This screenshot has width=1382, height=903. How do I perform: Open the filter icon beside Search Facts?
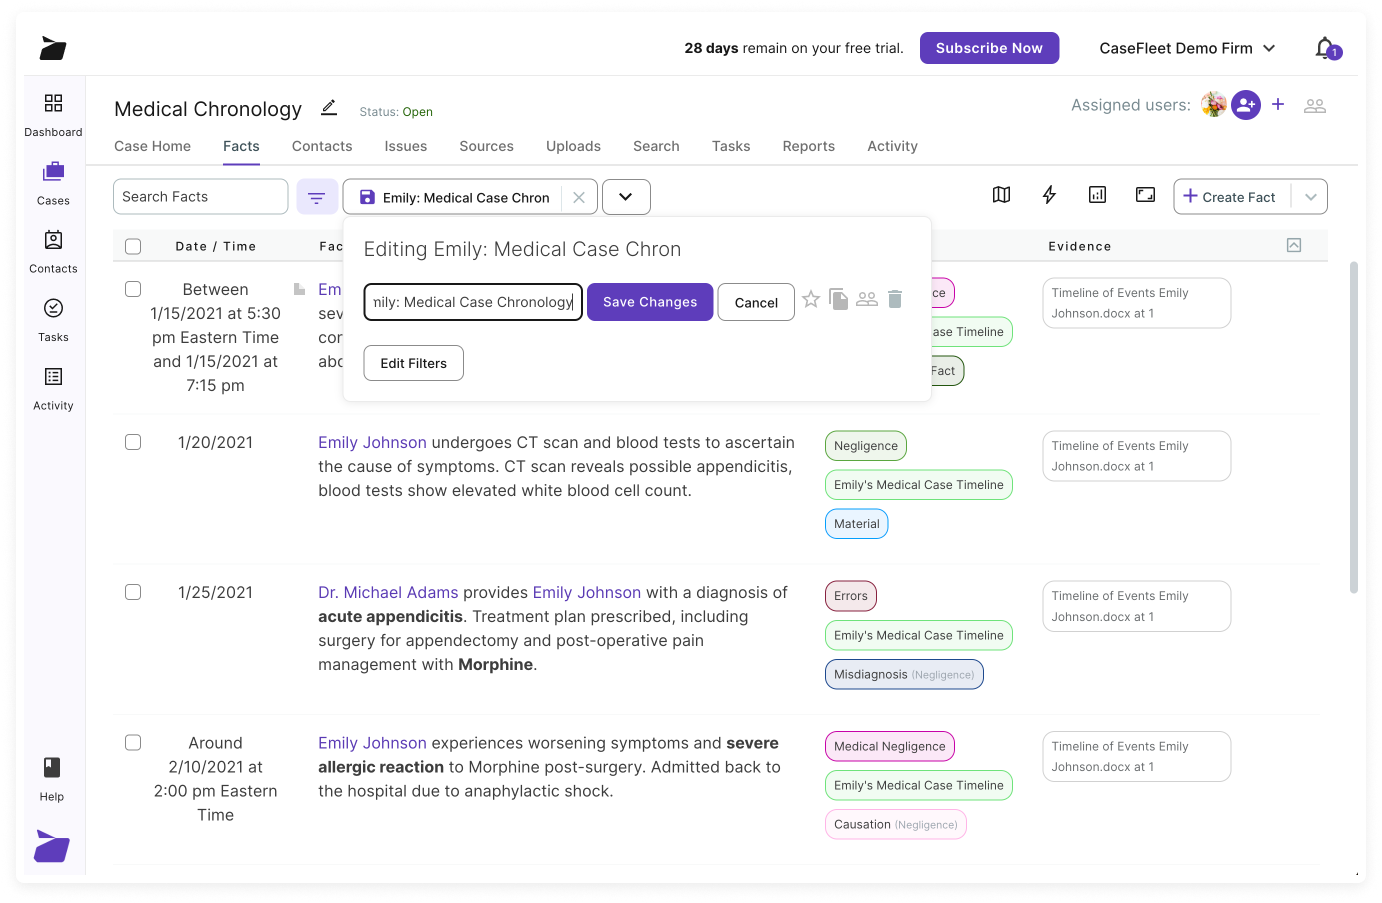[317, 196]
